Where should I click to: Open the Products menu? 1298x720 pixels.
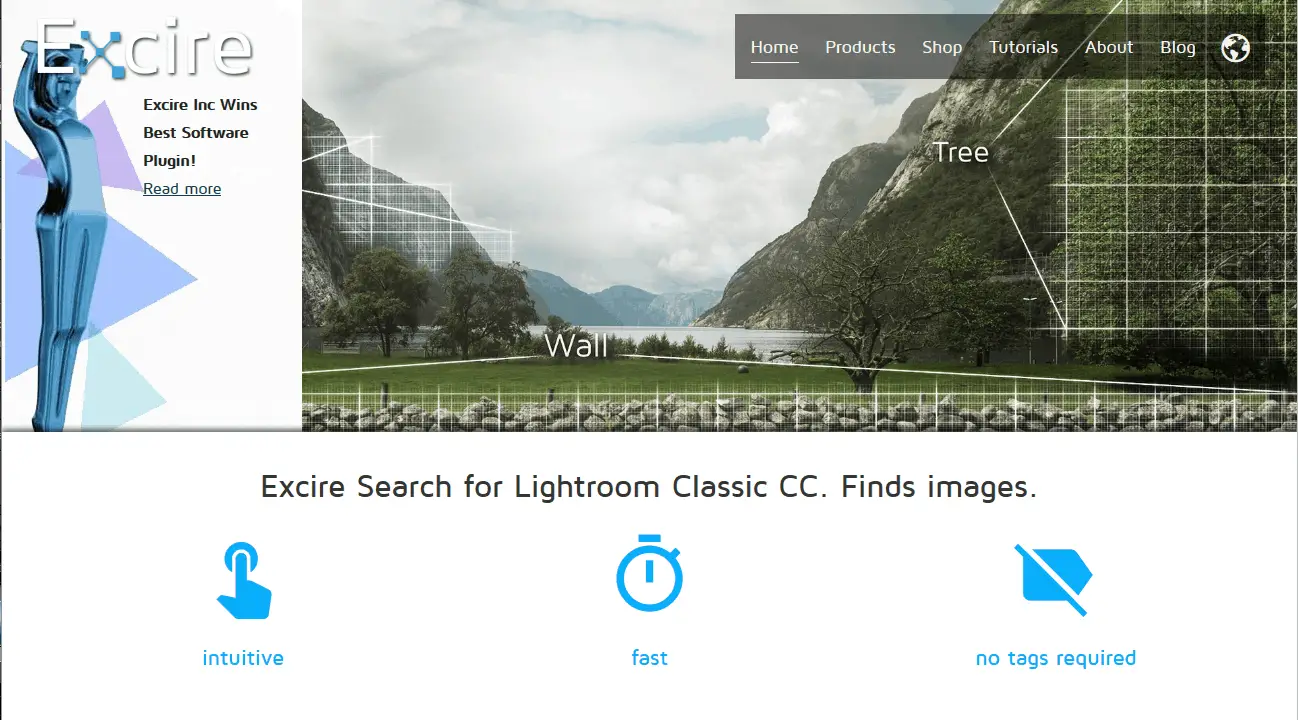point(860,47)
